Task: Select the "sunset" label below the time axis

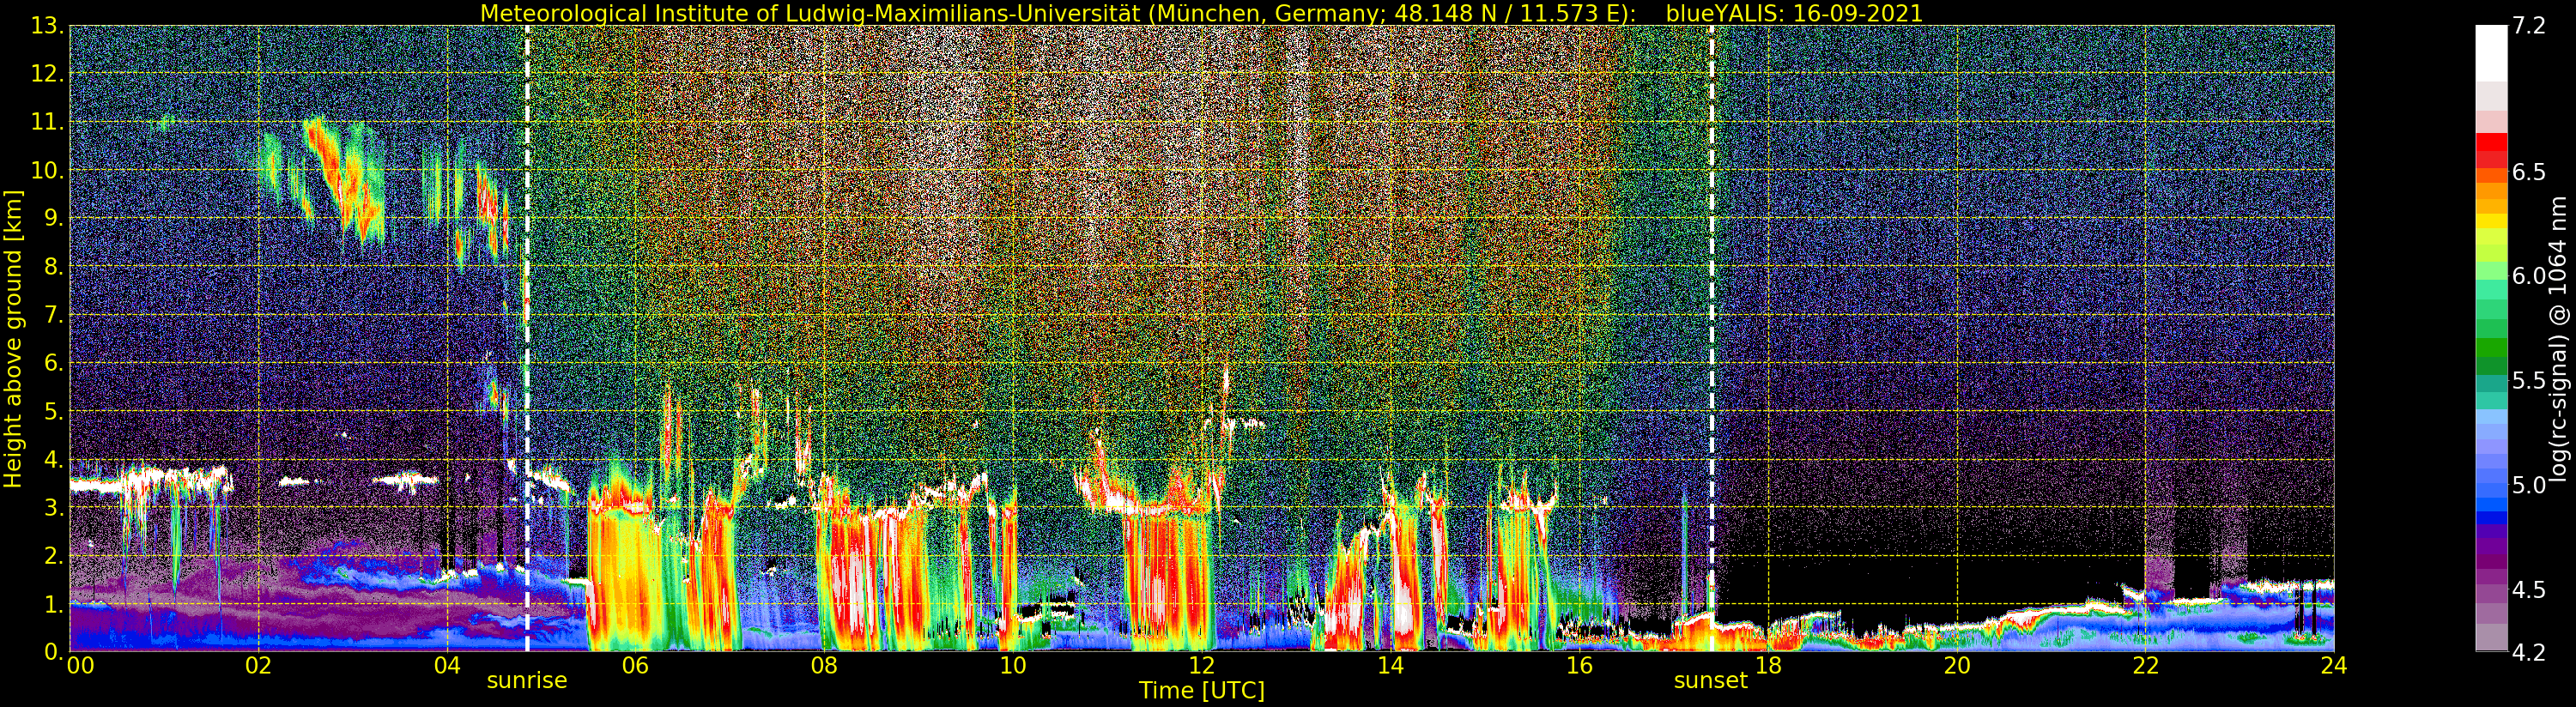Action: (1711, 681)
